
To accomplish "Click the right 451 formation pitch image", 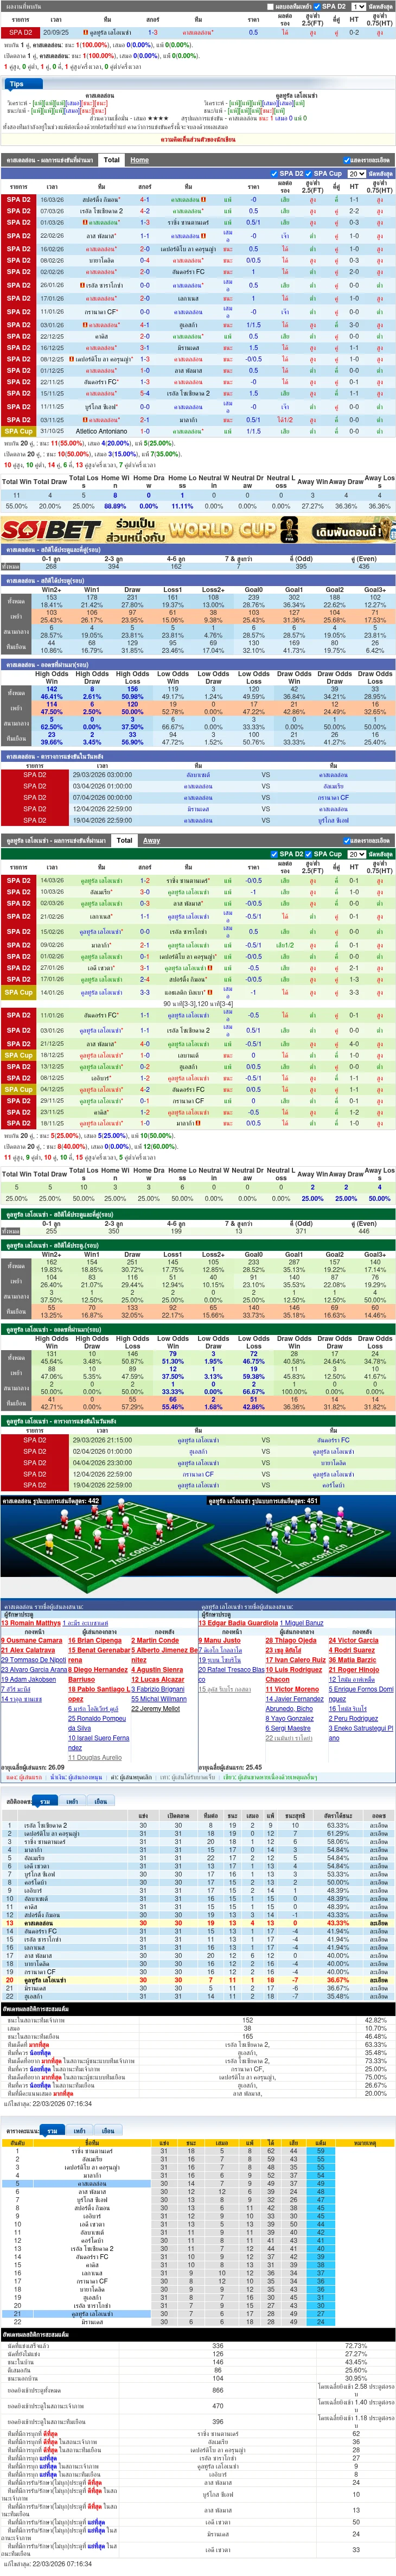I will click(x=297, y=1551).
